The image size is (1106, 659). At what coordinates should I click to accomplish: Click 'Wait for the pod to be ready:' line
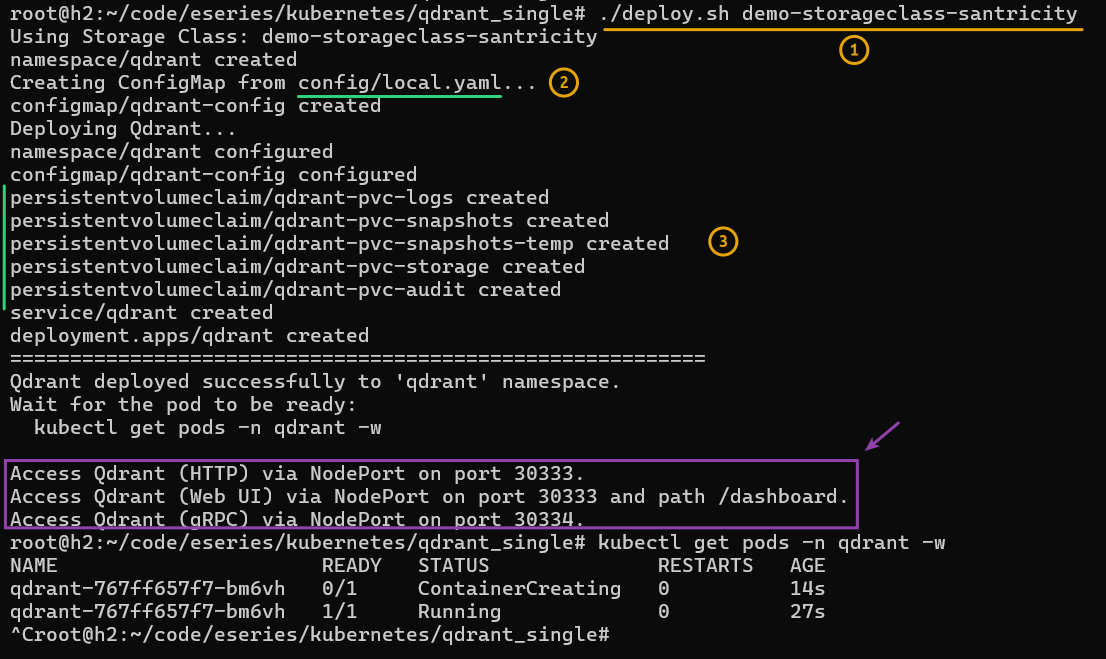[183, 405]
